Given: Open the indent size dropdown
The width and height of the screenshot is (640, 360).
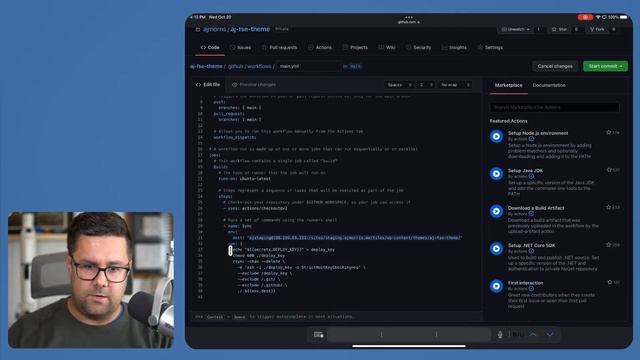Looking at the screenshot, I should click(x=426, y=85).
